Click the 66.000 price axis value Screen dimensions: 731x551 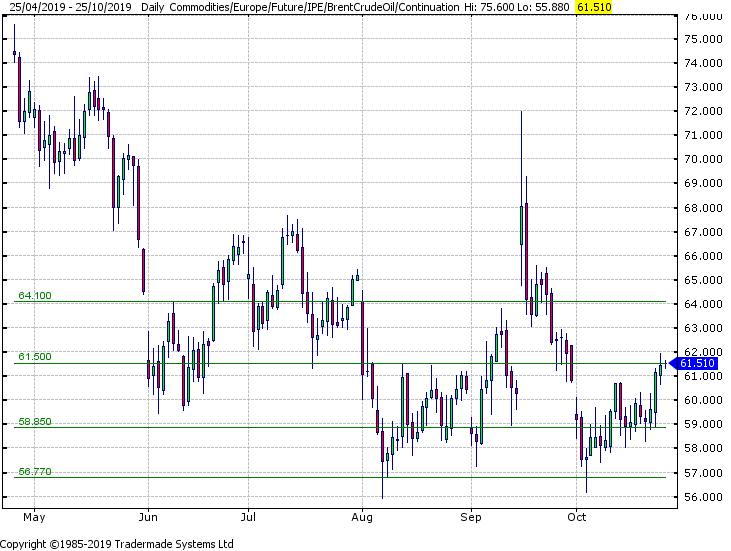[x=703, y=256]
